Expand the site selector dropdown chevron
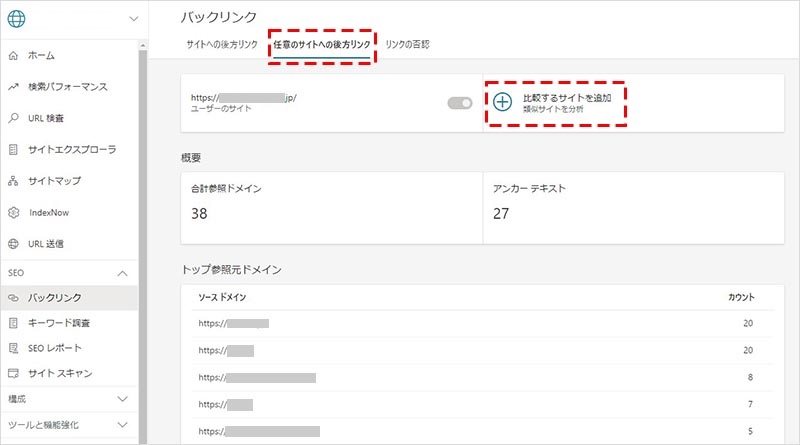Viewport: 800px width, 445px height. (x=133, y=20)
